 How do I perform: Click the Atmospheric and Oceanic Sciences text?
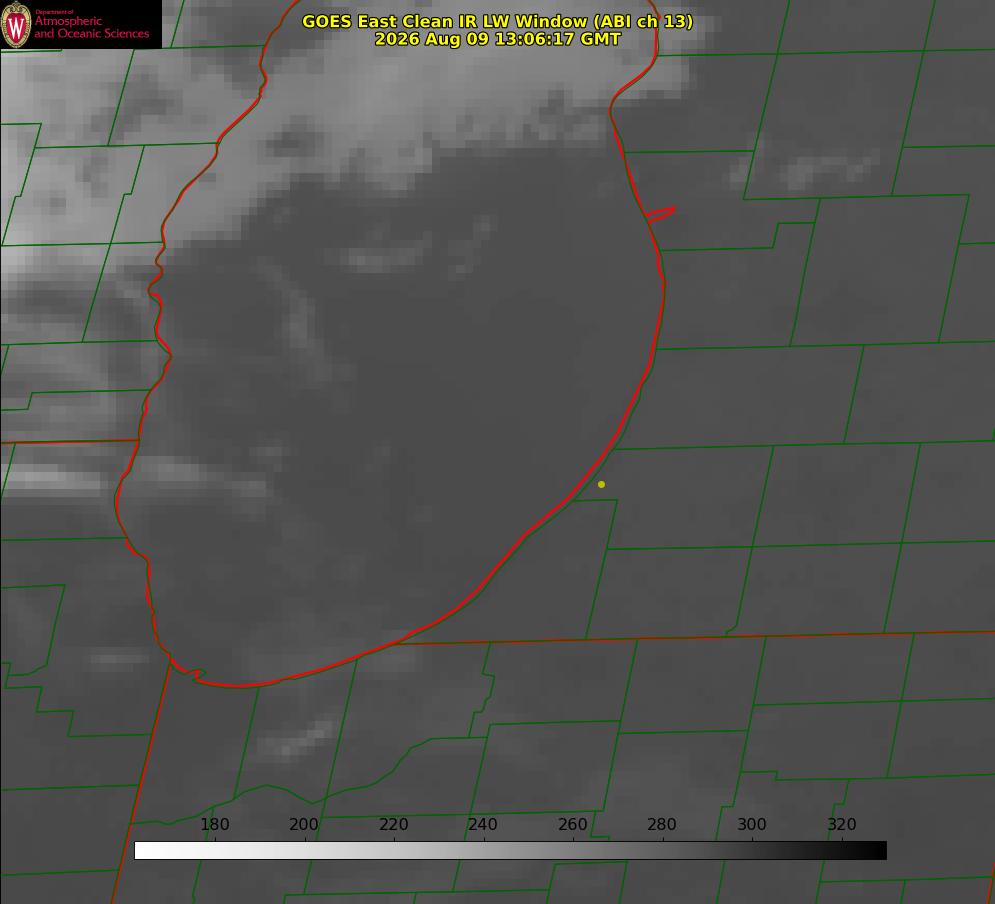[x=91, y=27]
